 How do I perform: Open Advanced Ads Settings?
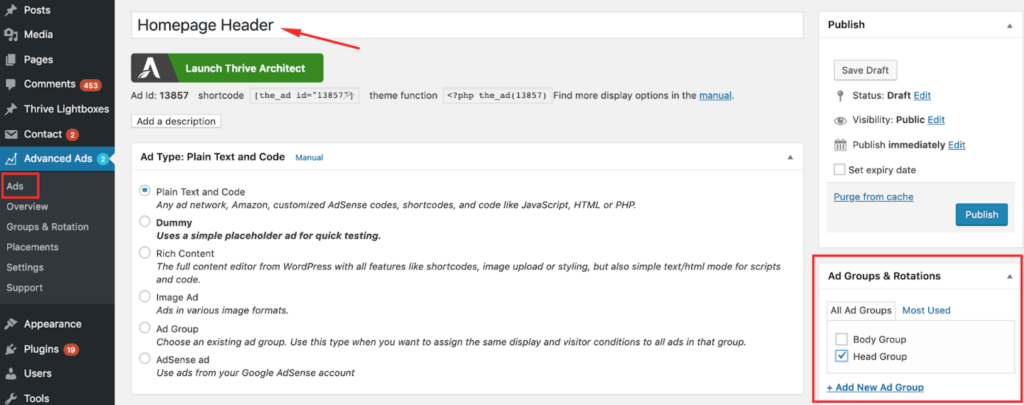(x=25, y=267)
